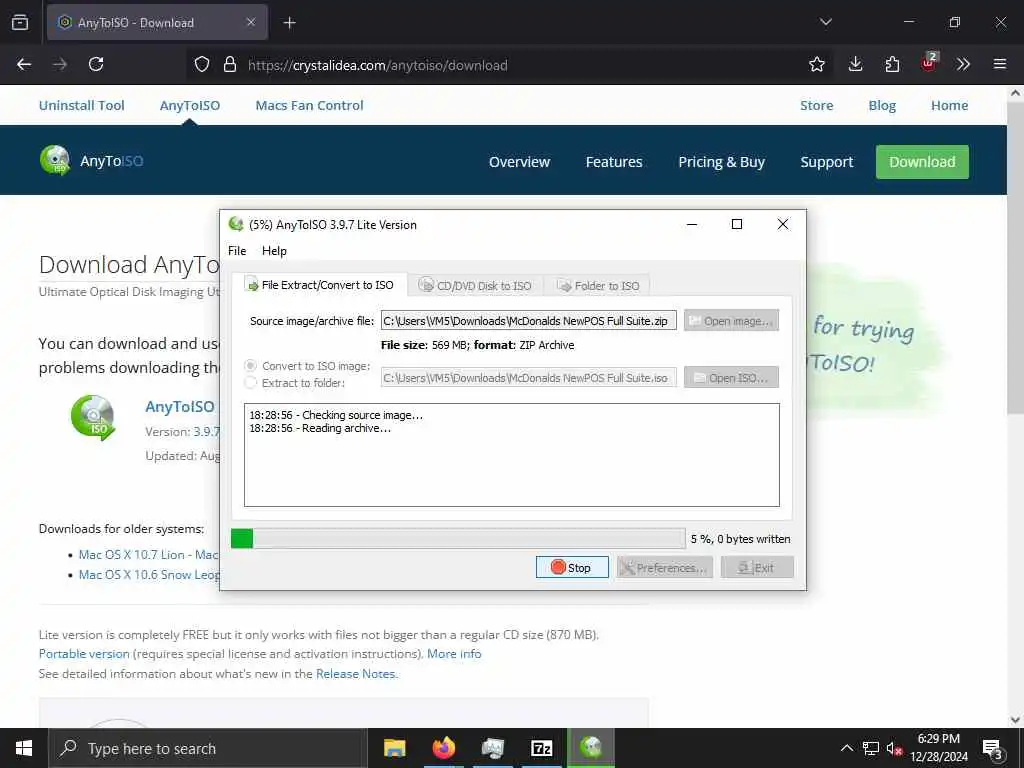Click Firefox back arrow button

pyautogui.click(x=24, y=64)
